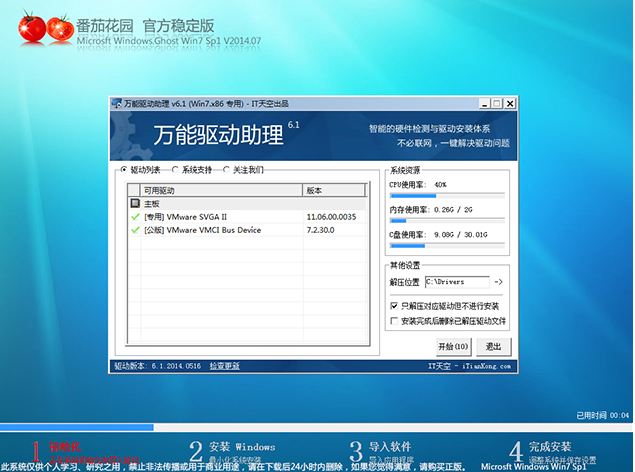Click the arrow browse button beside extract path
The height and width of the screenshot is (472, 635).
pos(499,282)
